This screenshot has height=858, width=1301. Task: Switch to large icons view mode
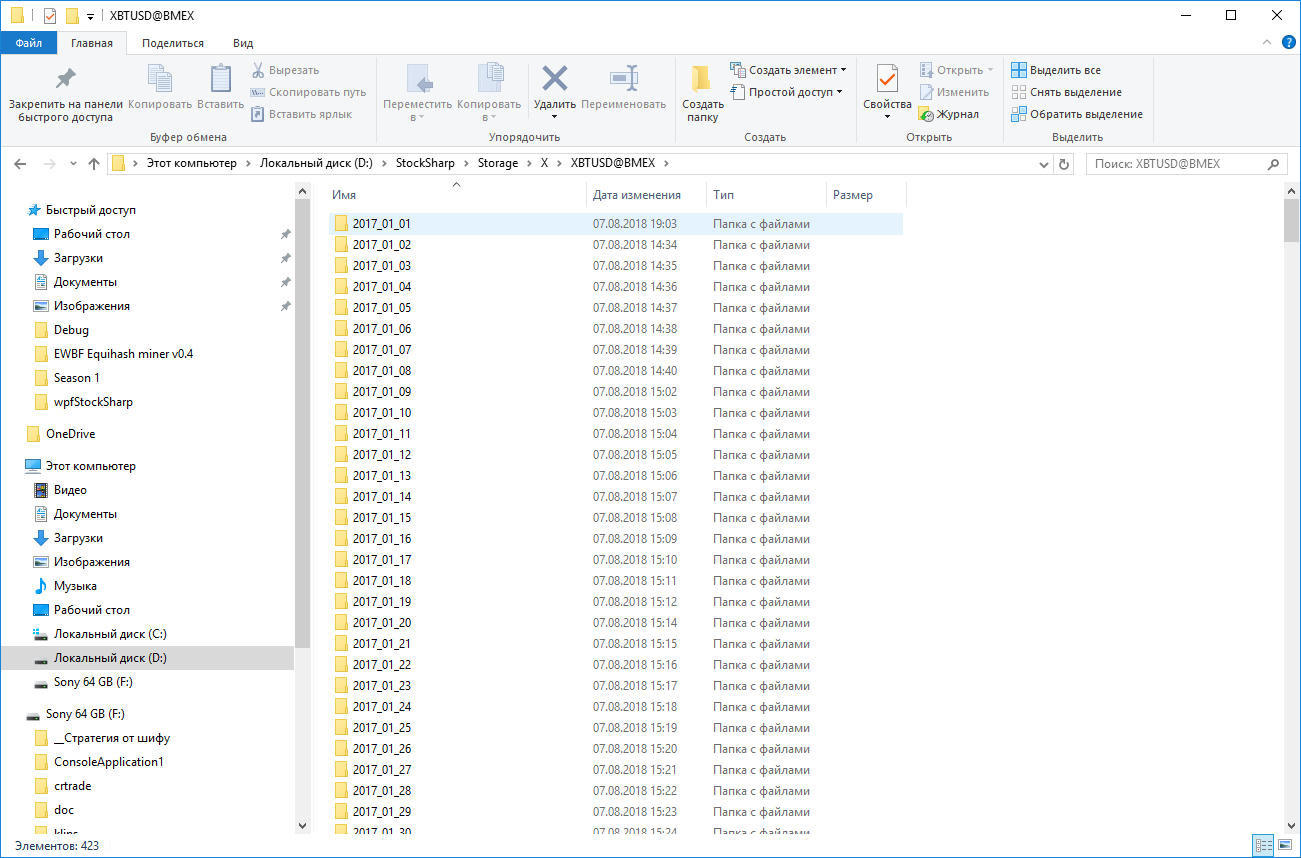[1283, 846]
